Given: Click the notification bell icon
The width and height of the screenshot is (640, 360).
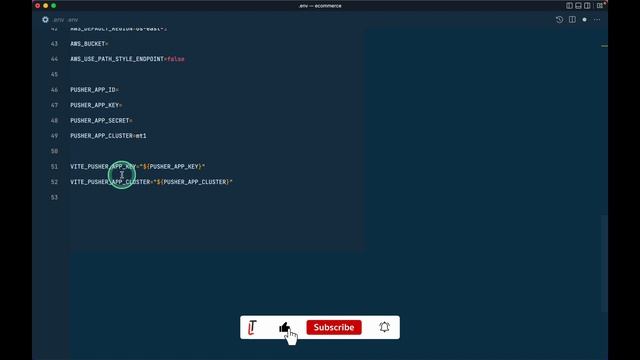Looking at the screenshot, I should 384,327.
